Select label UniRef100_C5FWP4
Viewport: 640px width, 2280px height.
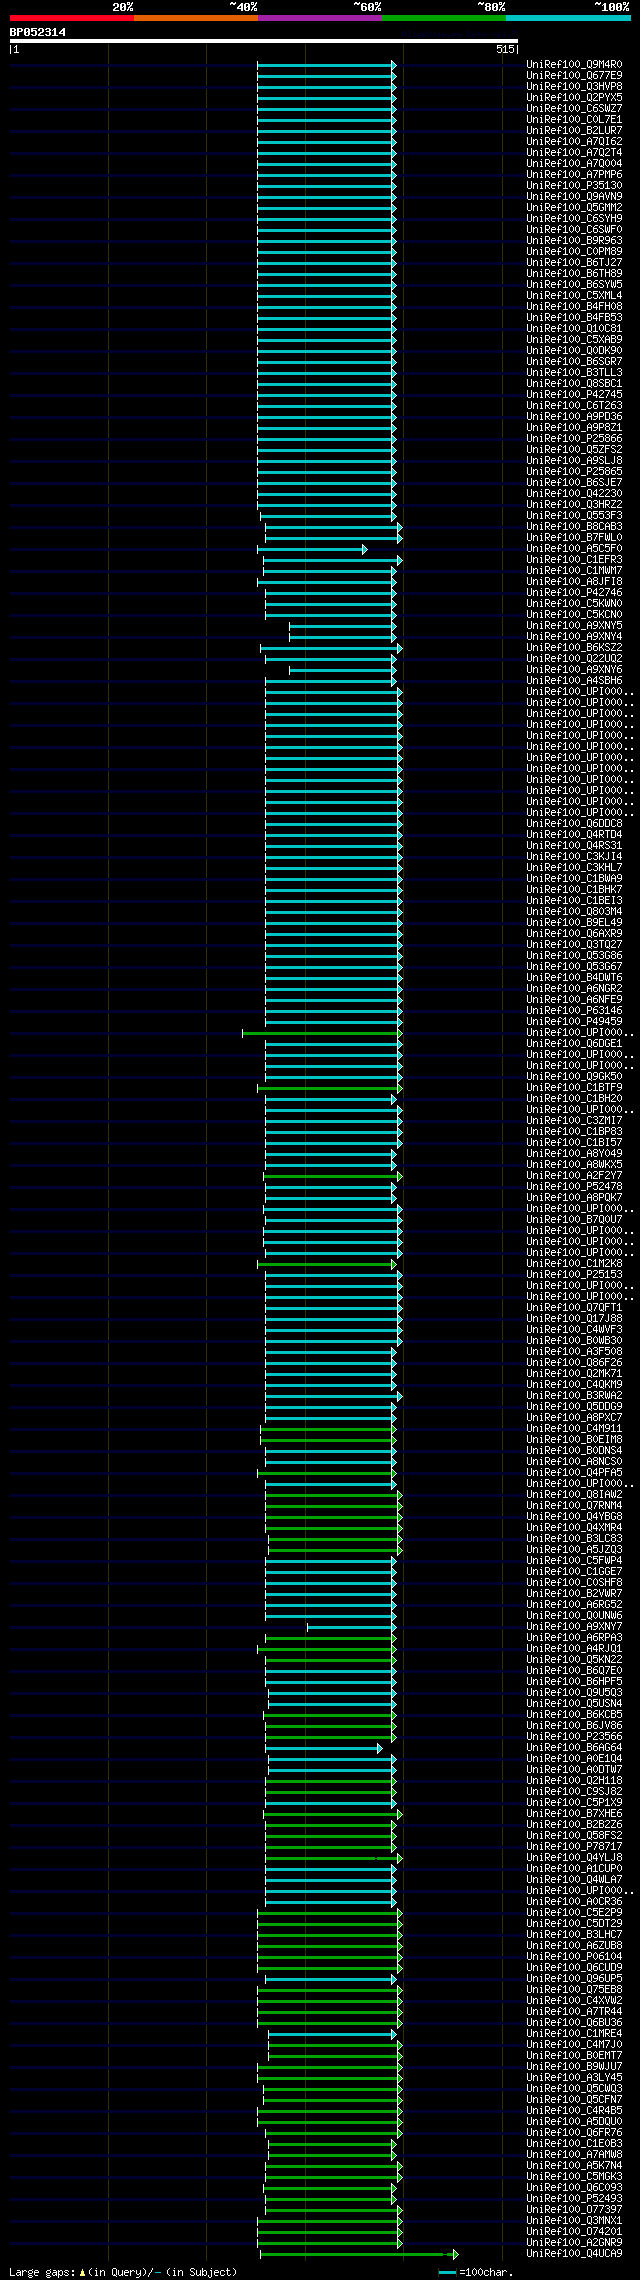click(574, 1561)
